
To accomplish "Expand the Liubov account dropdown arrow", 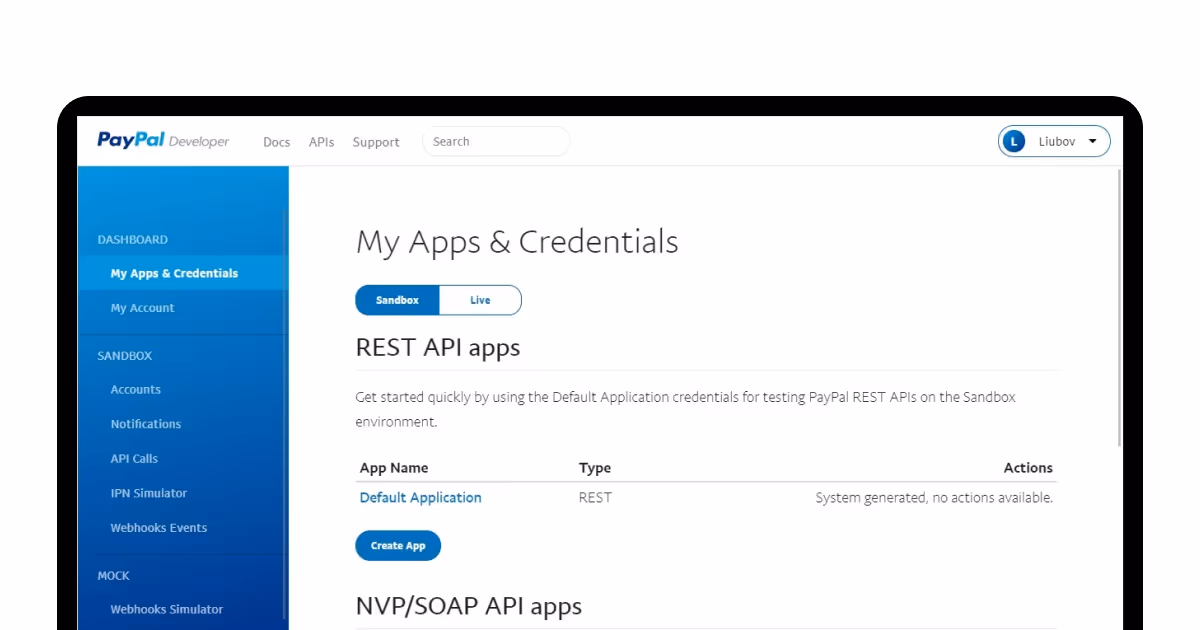I will [1092, 142].
